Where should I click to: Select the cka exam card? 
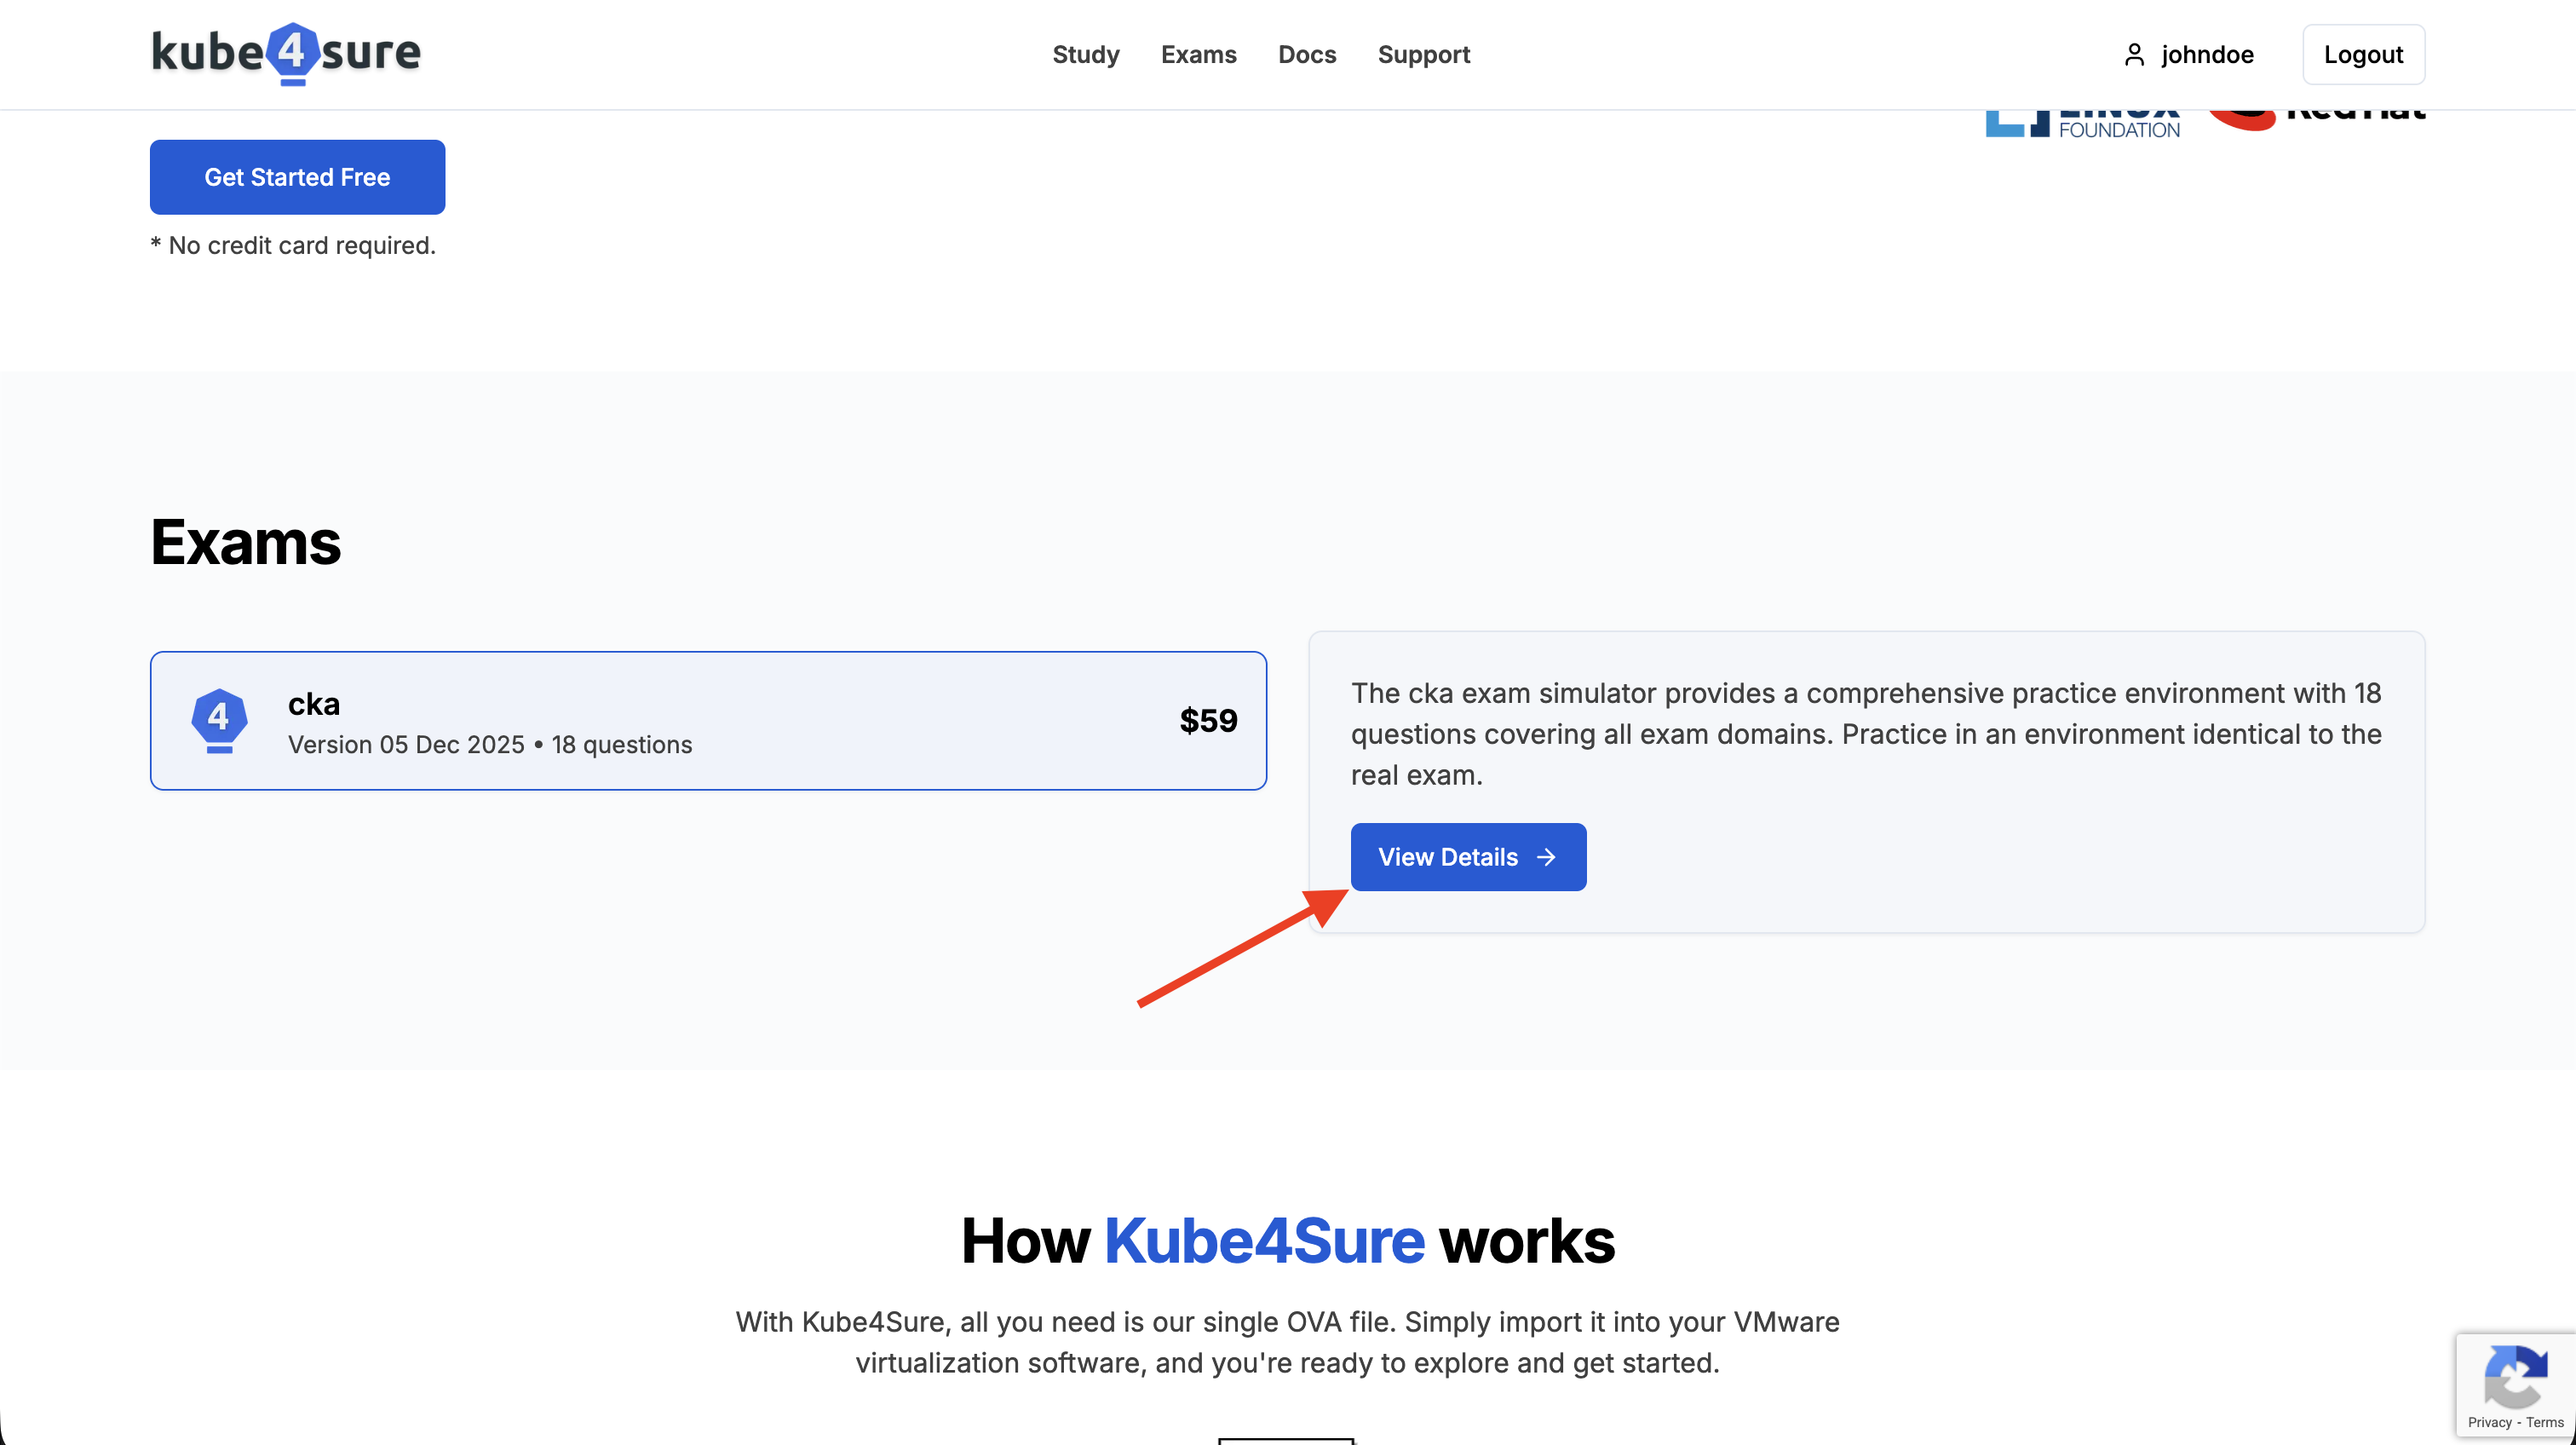pyautogui.click(x=708, y=721)
